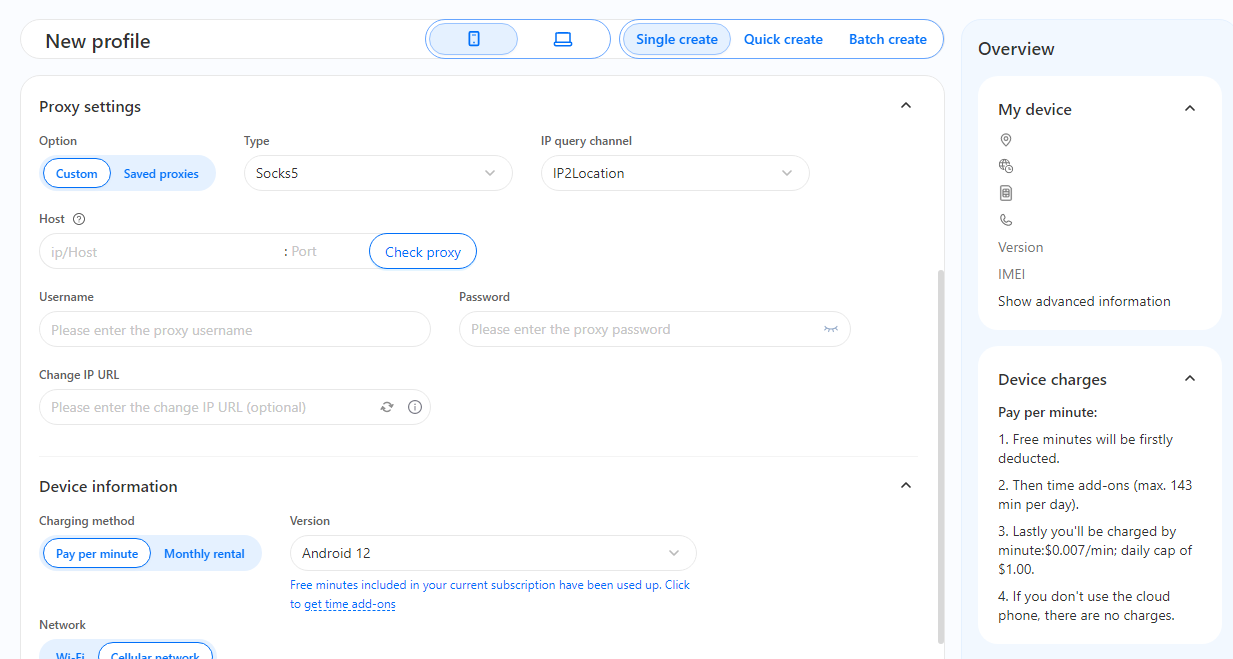Focus the Port input field
The height and width of the screenshot is (659, 1233).
coord(328,252)
